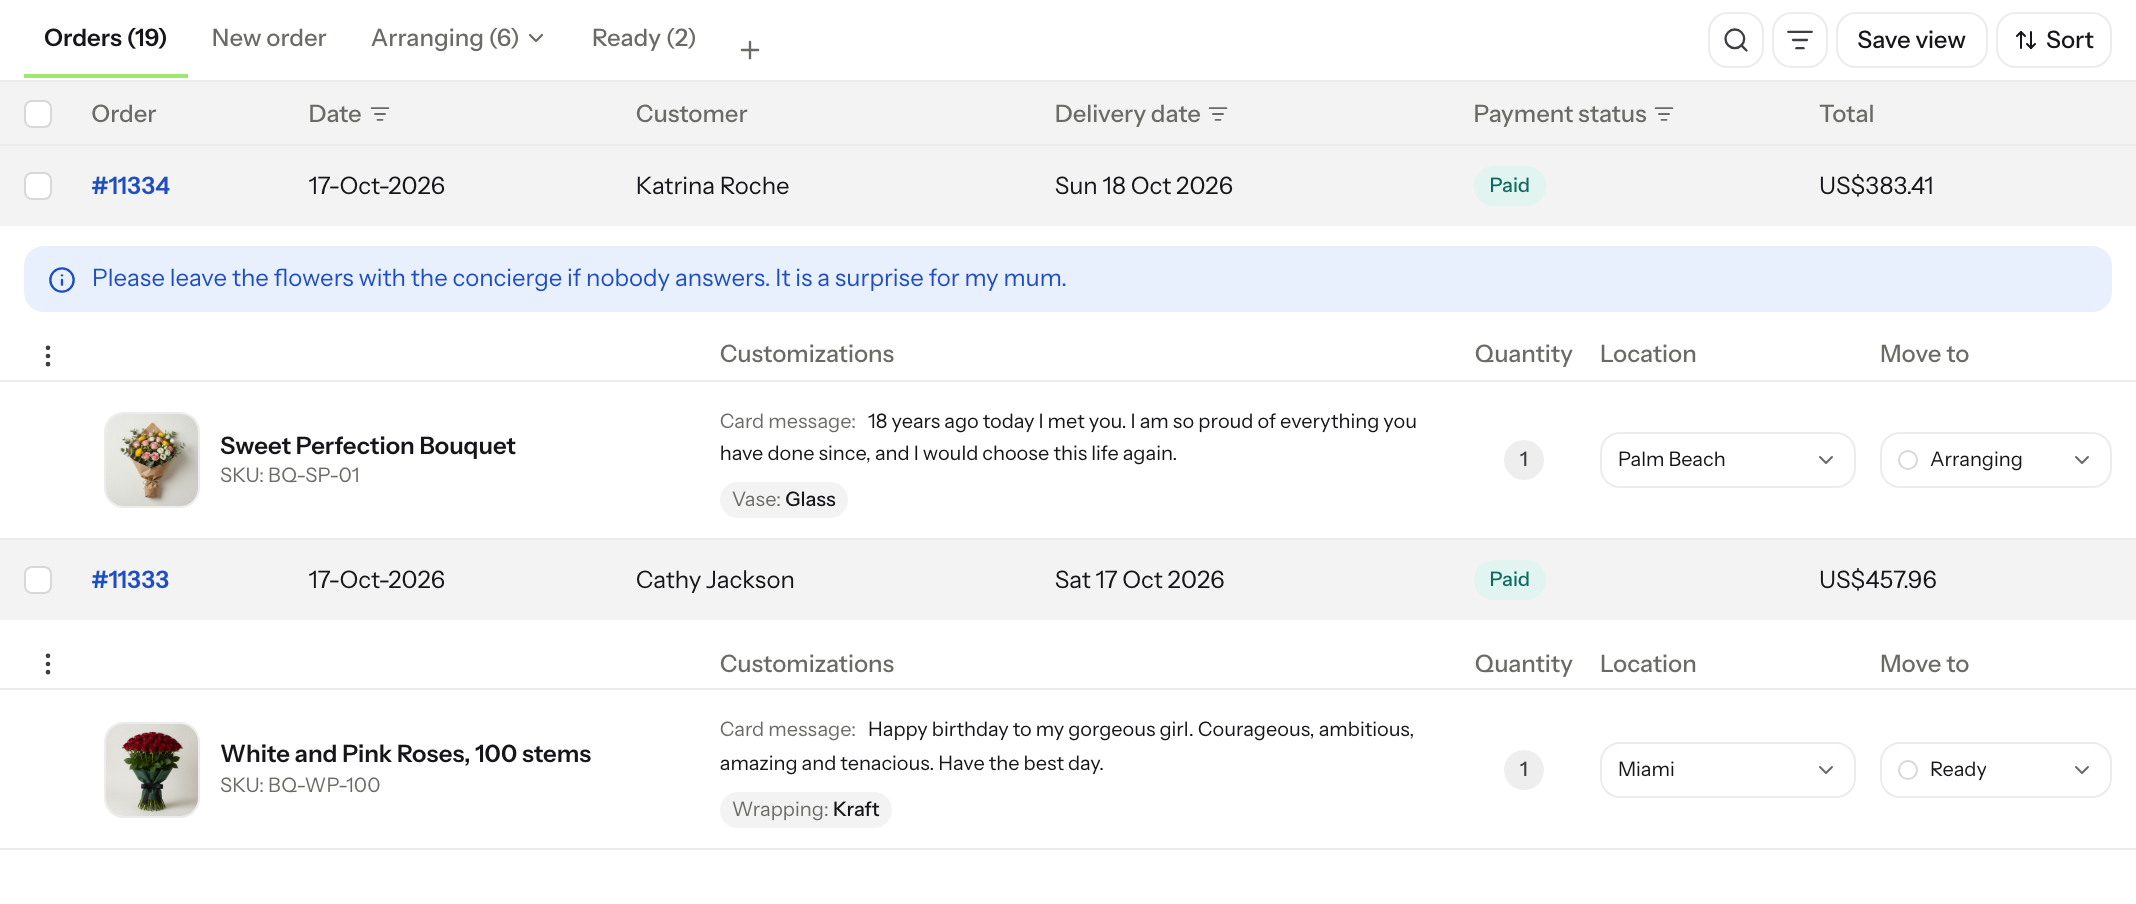
Task: Switch to the New order tab
Action: click(x=269, y=38)
